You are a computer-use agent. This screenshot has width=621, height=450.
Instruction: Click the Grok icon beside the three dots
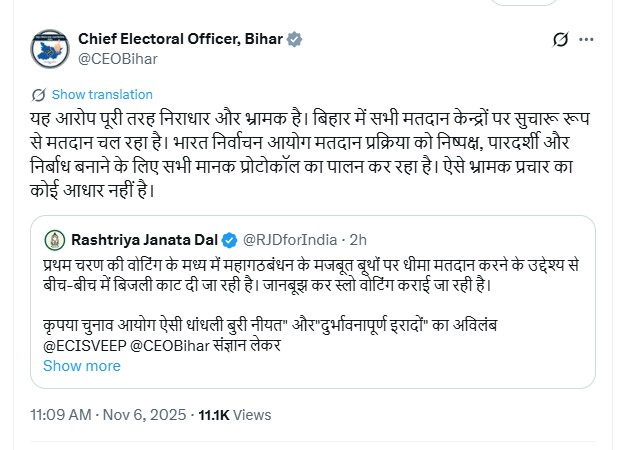(x=561, y=41)
